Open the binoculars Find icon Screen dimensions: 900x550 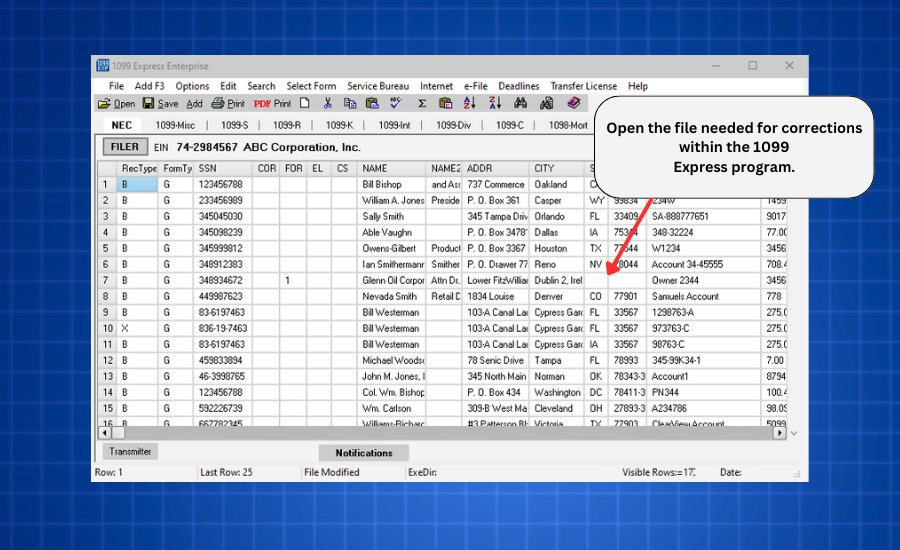(520, 103)
